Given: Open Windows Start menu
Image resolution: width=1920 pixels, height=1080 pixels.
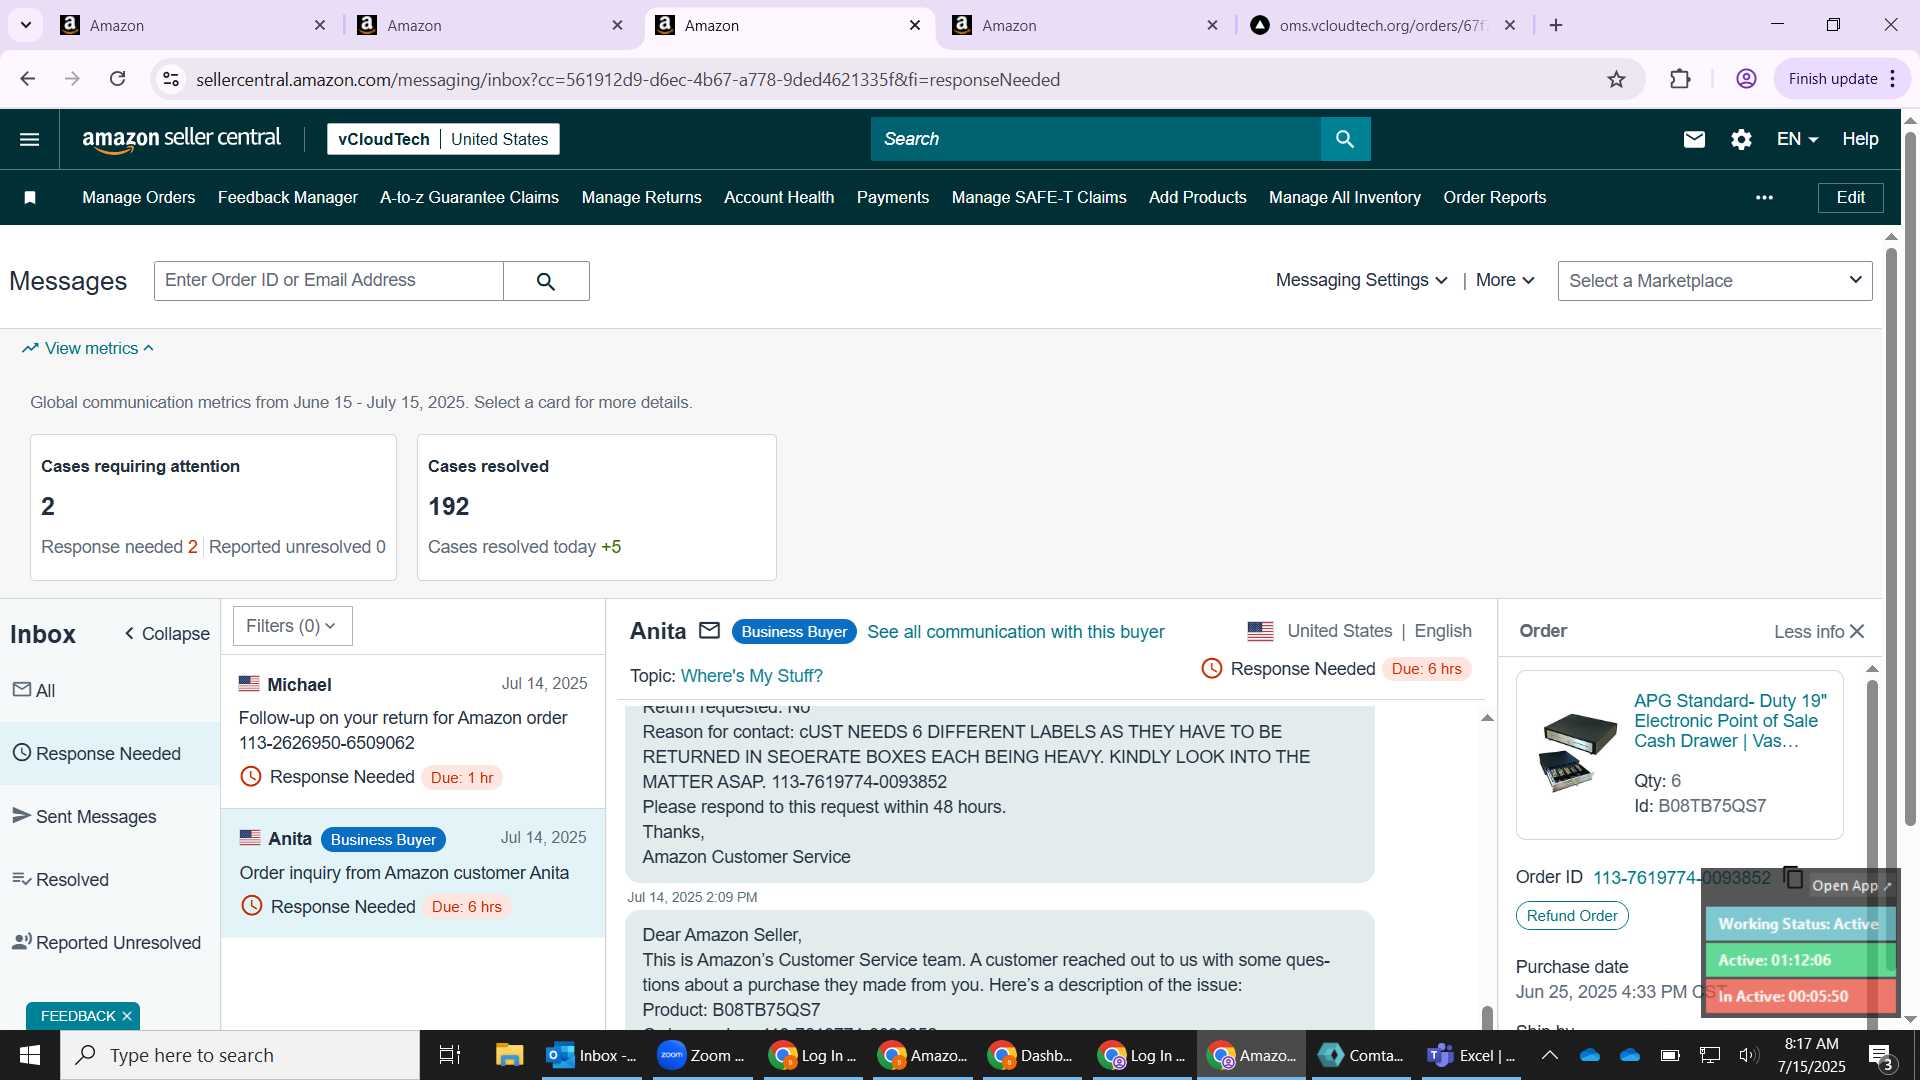Looking at the screenshot, I should (x=29, y=1055).
